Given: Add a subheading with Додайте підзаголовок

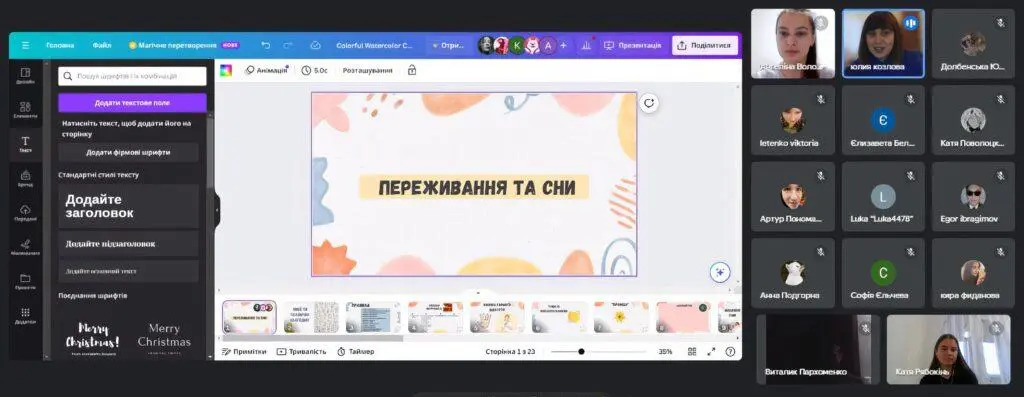Looking at the screenshot, I should tap(128, 244).
